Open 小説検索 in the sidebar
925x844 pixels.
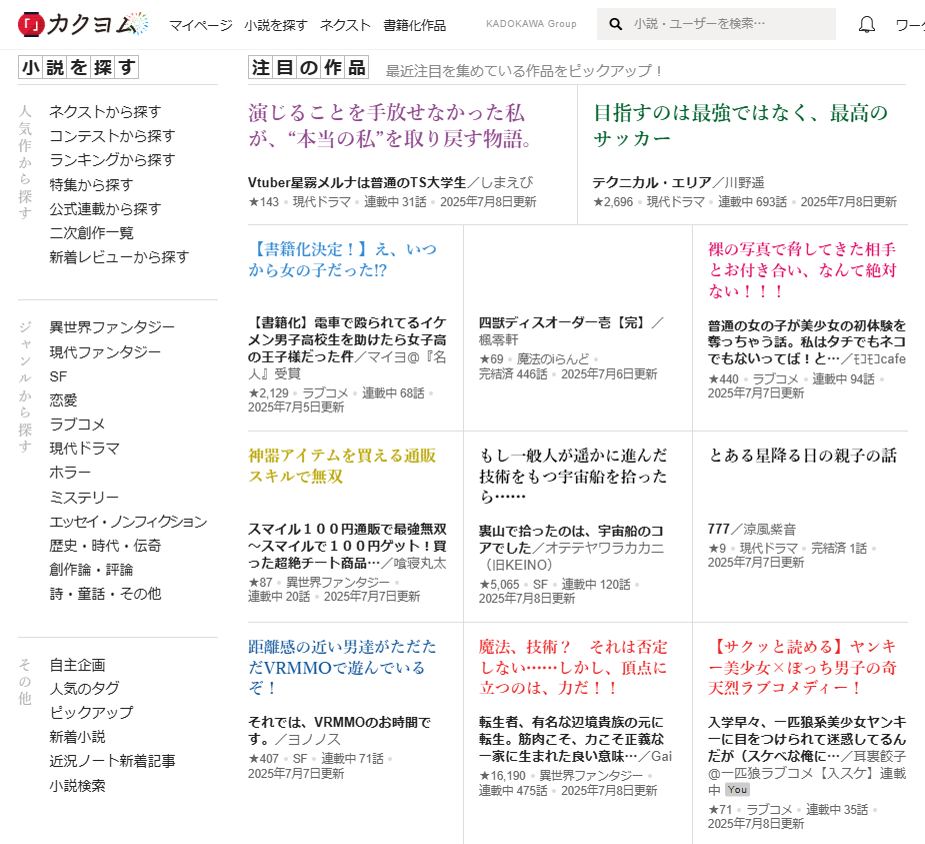click(x=77, y=785)
